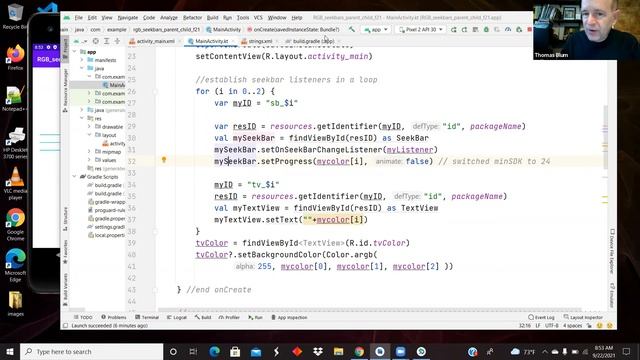Image resolution: width=640 pixels, height=360 pixels.
Task: Click the red Stop icon in toolbar
Action: [529, 29]
